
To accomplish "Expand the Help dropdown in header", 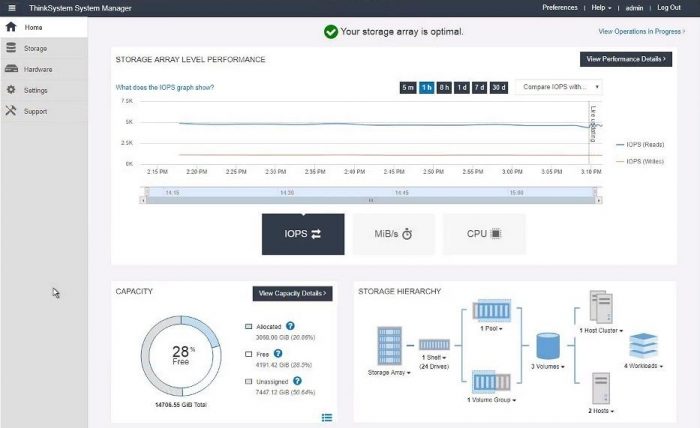I will coord(600,7).
